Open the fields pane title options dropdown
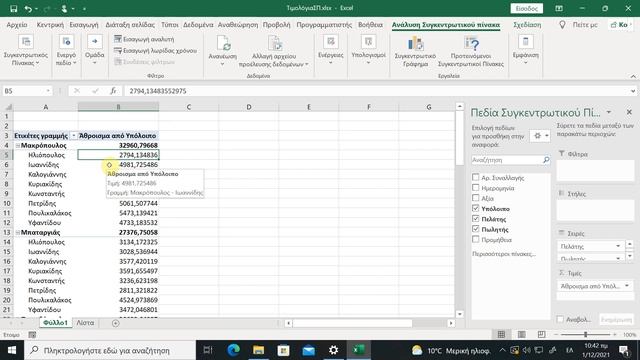This screenshot has width=640, height=360. [x=609, y=112]
